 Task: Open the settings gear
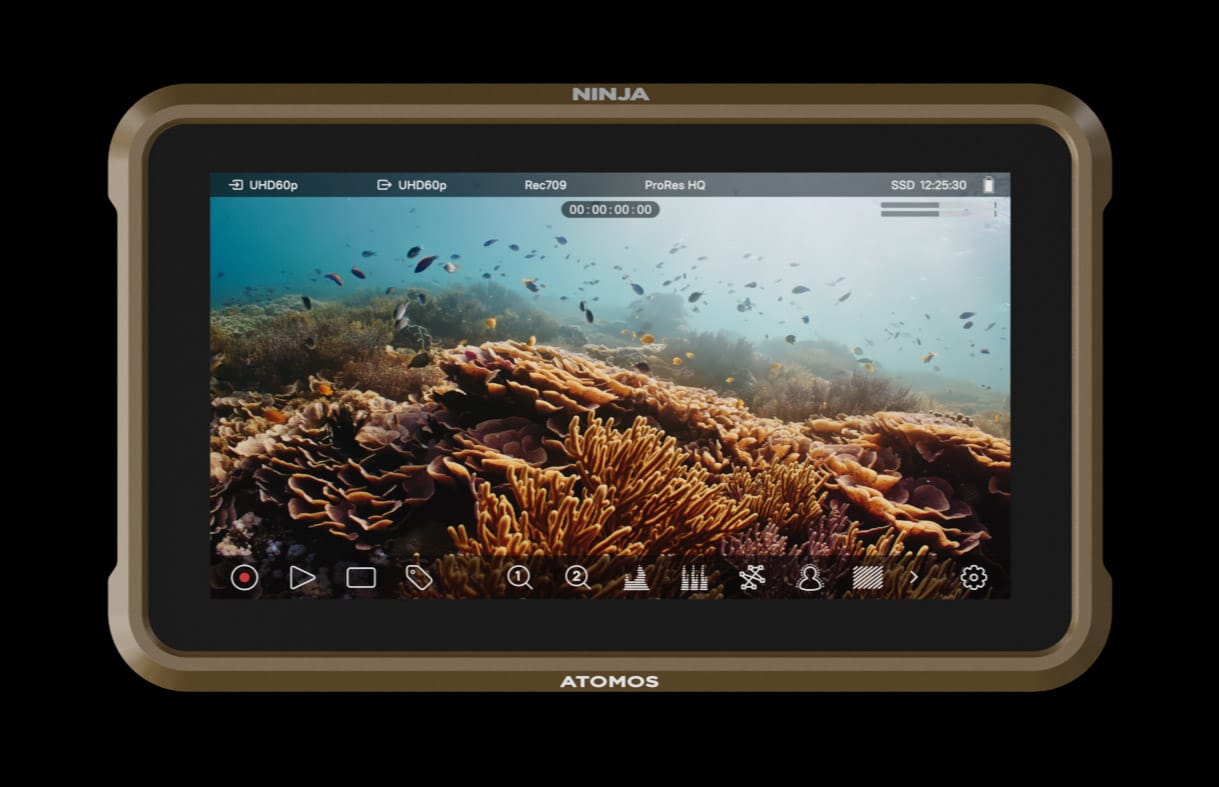pos(973,578)
